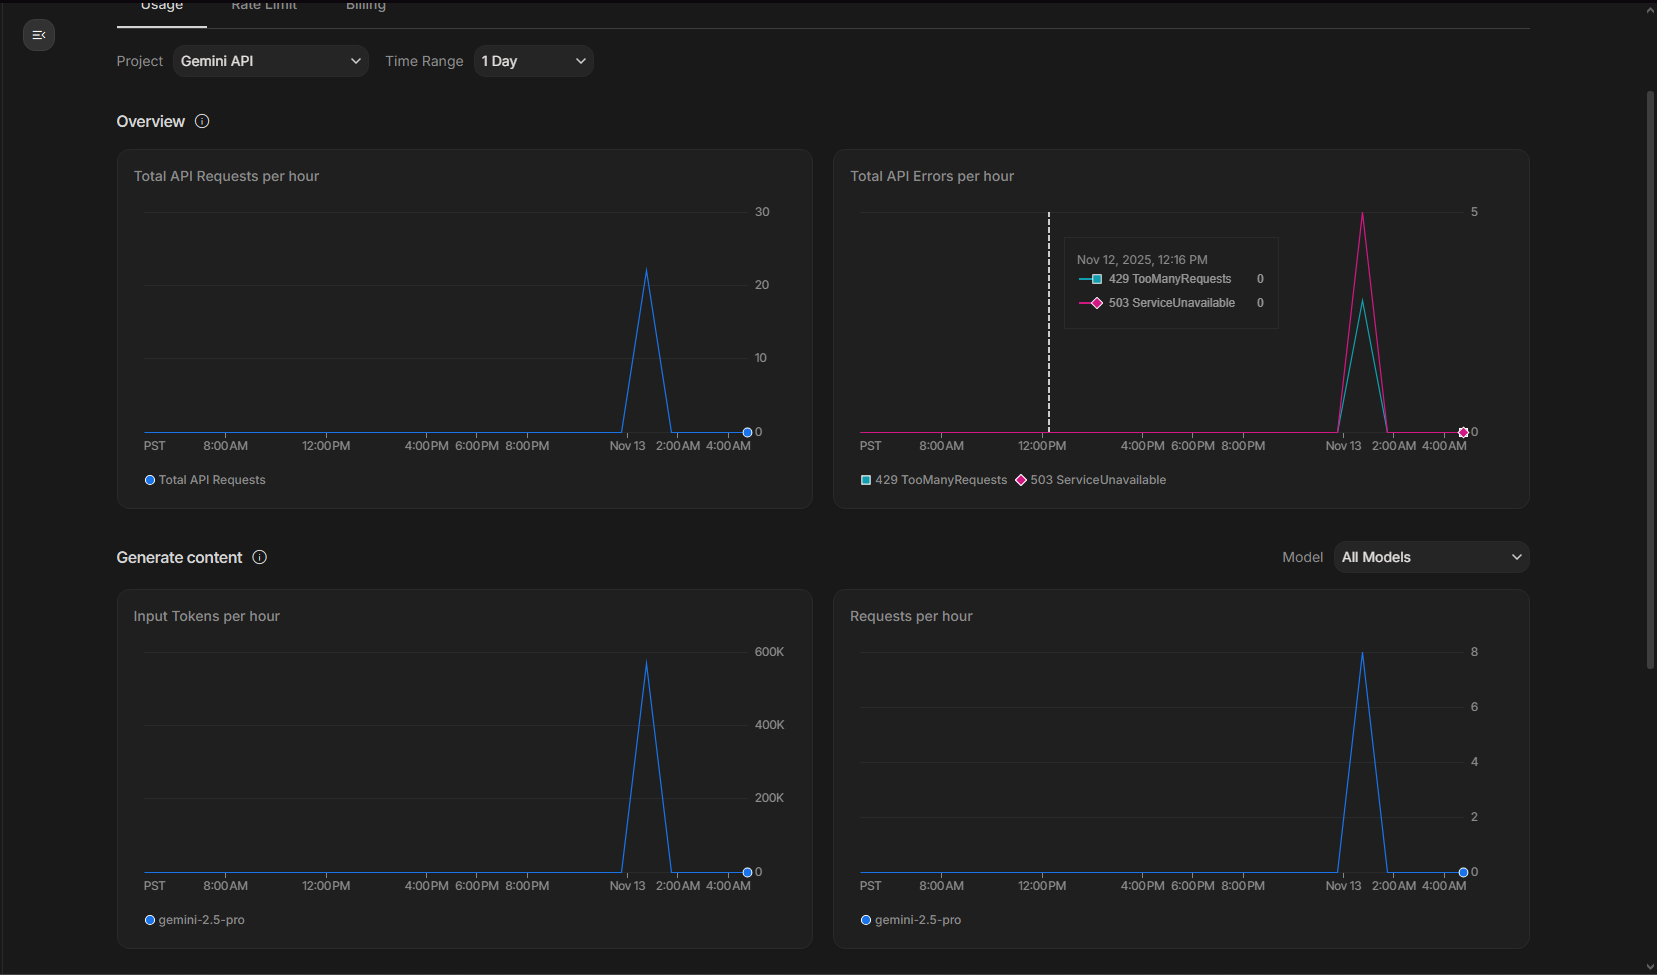Click the "503 ServiceUnavailable" entry in the tooltip
Image resolution: width=1657 pixels, height=975 pixels.
(x=1171, y=303)
